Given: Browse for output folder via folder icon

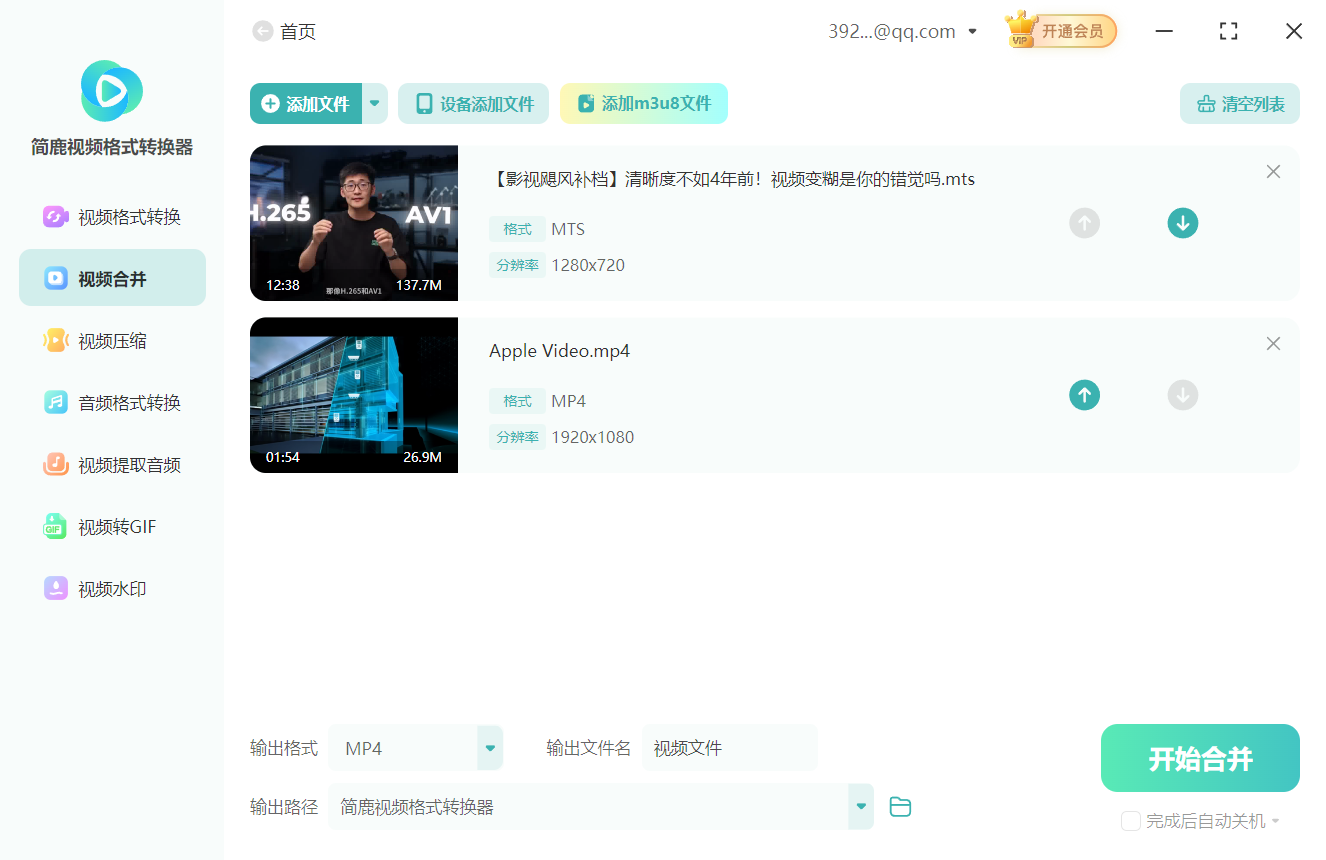Looking at the screenshot, I should [899, 806].
